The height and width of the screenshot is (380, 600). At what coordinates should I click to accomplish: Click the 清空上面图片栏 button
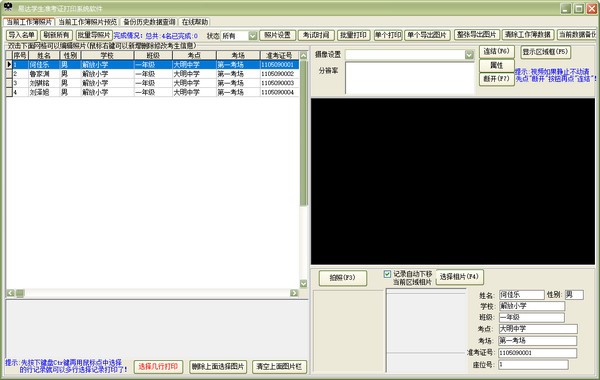[x=279, y=367]
